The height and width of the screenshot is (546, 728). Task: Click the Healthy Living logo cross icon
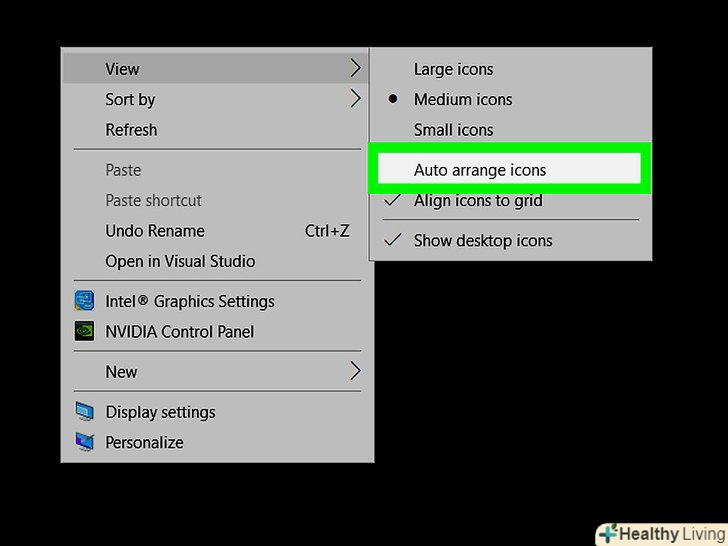click(x=608, y=534)
